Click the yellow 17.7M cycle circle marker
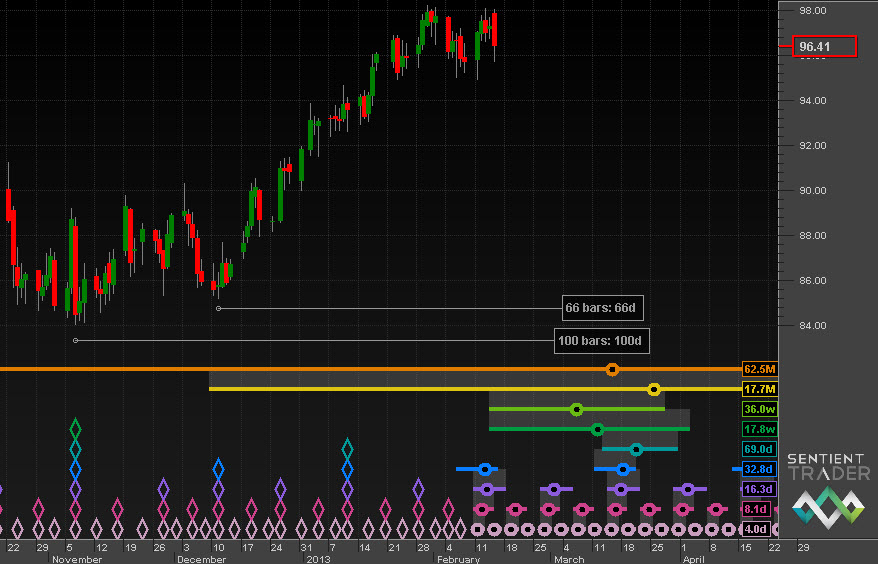Viewport: 878px width, 564px height. 654,389
